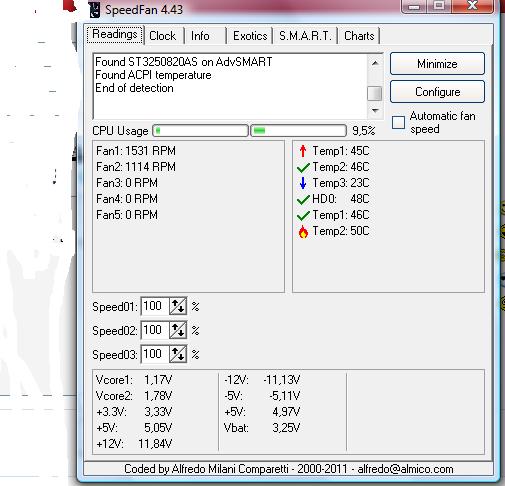Switch to the Info tab

point(200,36)
